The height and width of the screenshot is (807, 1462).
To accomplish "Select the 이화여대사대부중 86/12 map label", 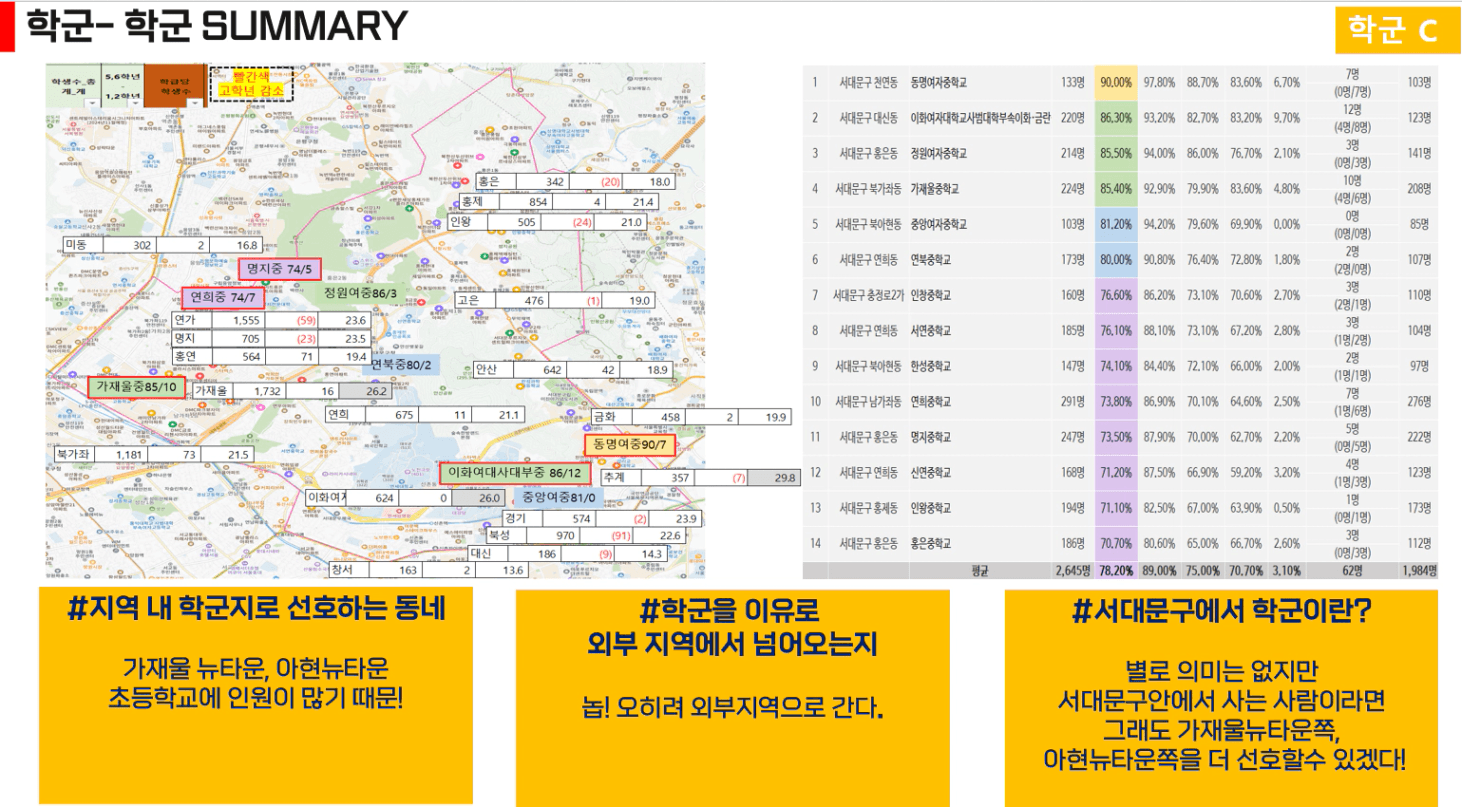I will (x=515, y=472).
